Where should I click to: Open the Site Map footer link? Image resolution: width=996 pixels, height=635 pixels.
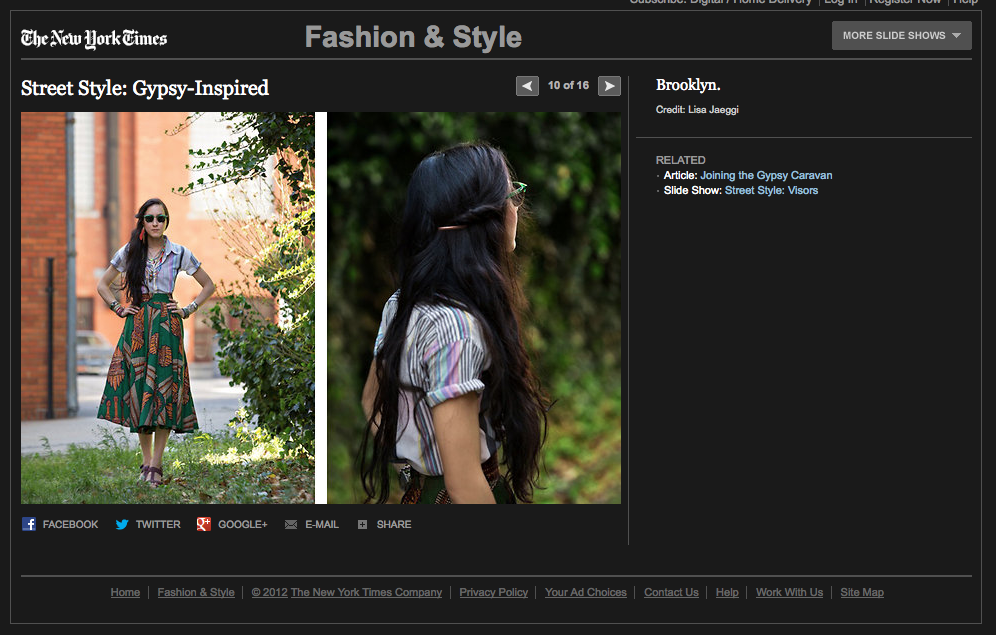click(x=862, y=592)
